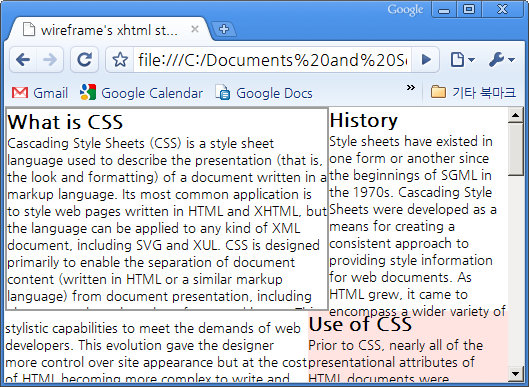Screen dimensions: 529x387
Task: Open the page control menu
Action: coord(462,60)
